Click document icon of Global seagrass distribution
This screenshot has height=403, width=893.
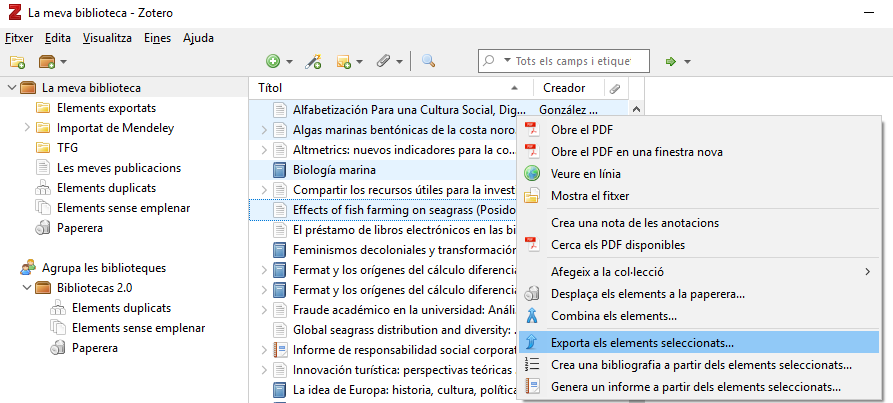279,330
